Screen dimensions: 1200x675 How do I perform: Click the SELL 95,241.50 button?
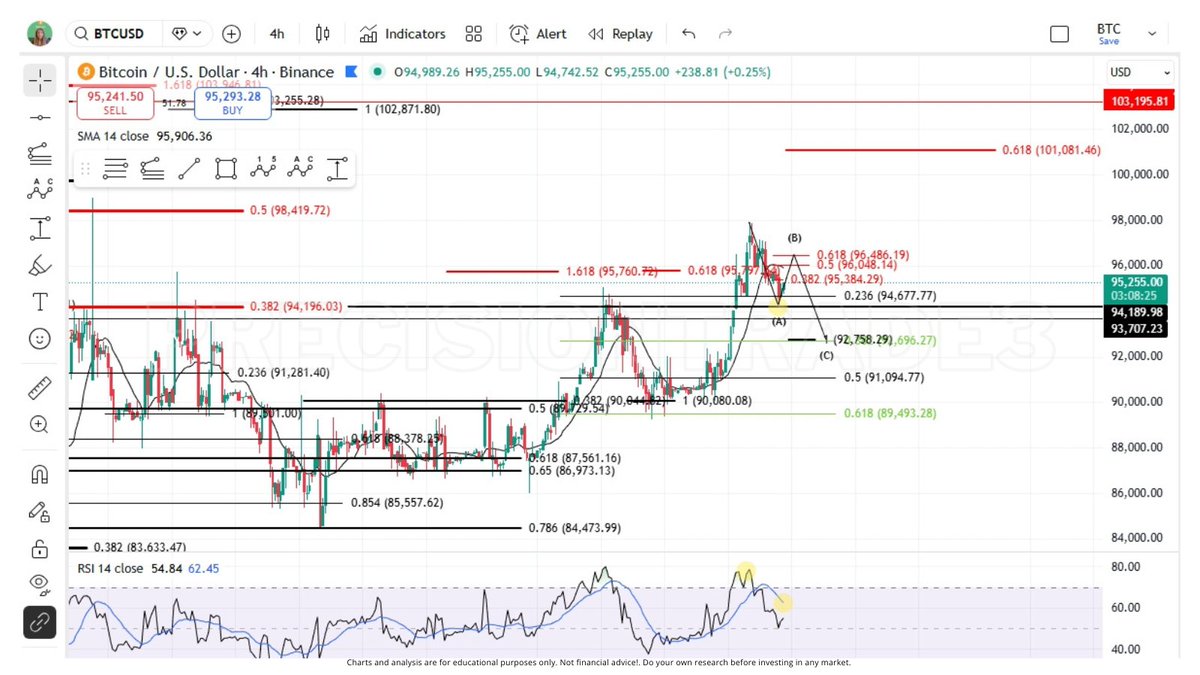tap(113, 101)
